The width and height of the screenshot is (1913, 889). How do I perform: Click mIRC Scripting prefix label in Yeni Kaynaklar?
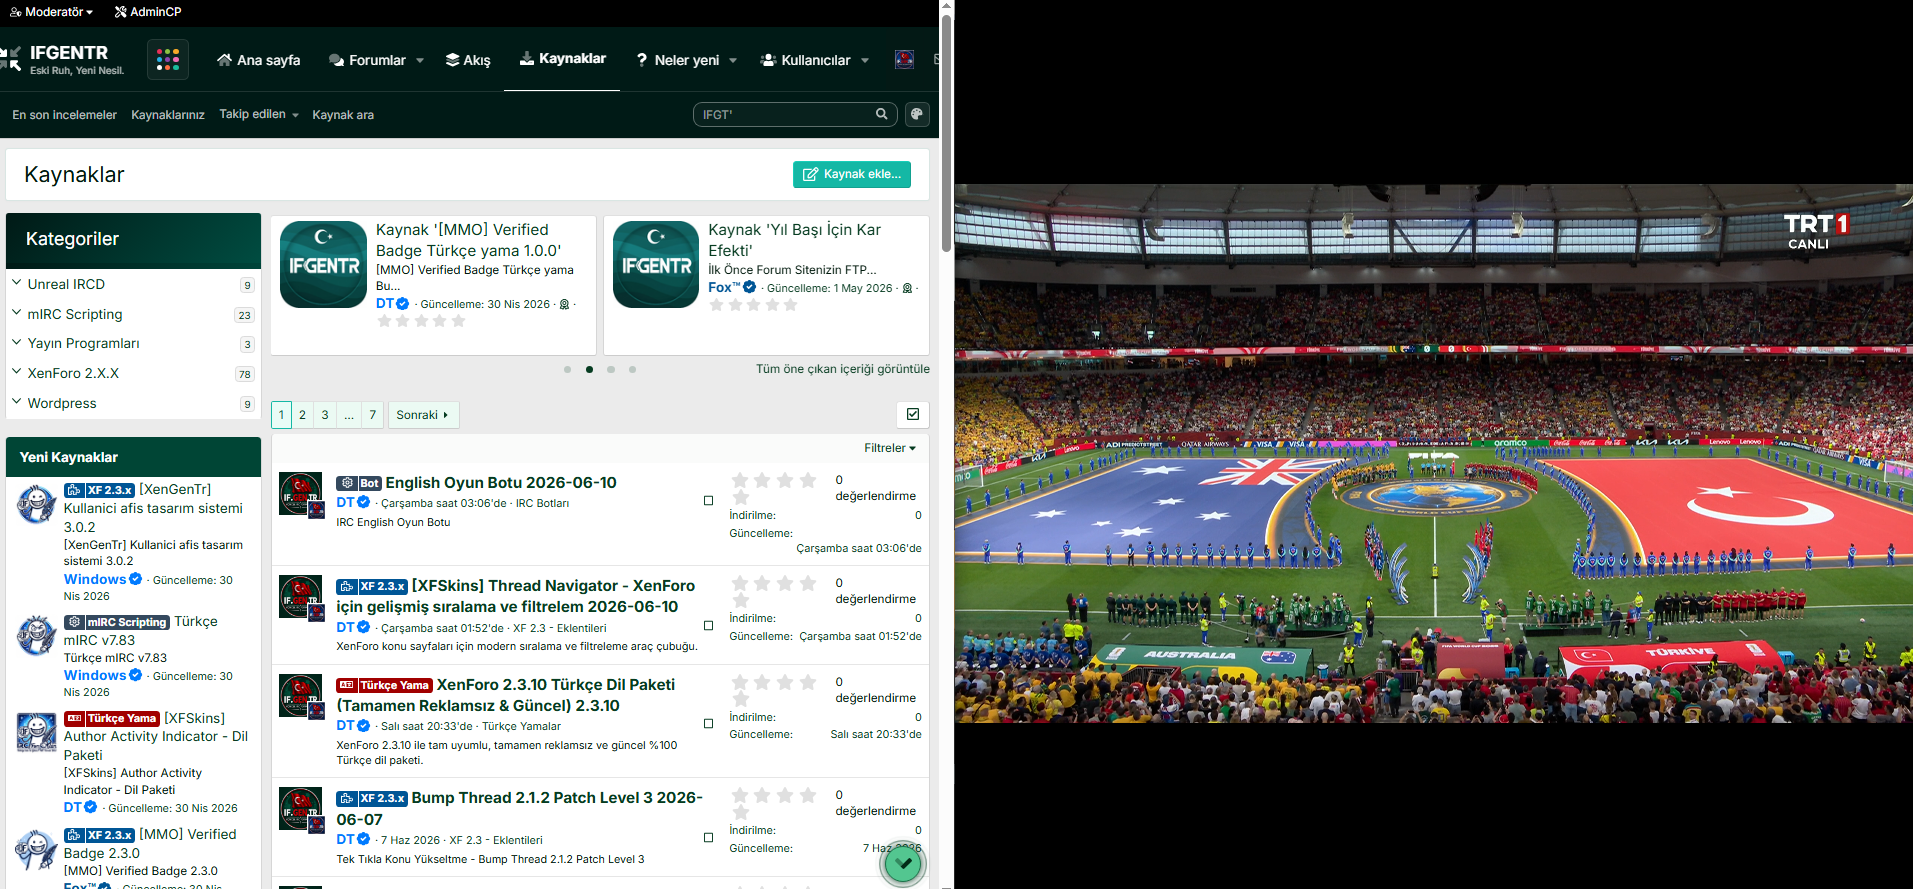click(x=117, y=622)
